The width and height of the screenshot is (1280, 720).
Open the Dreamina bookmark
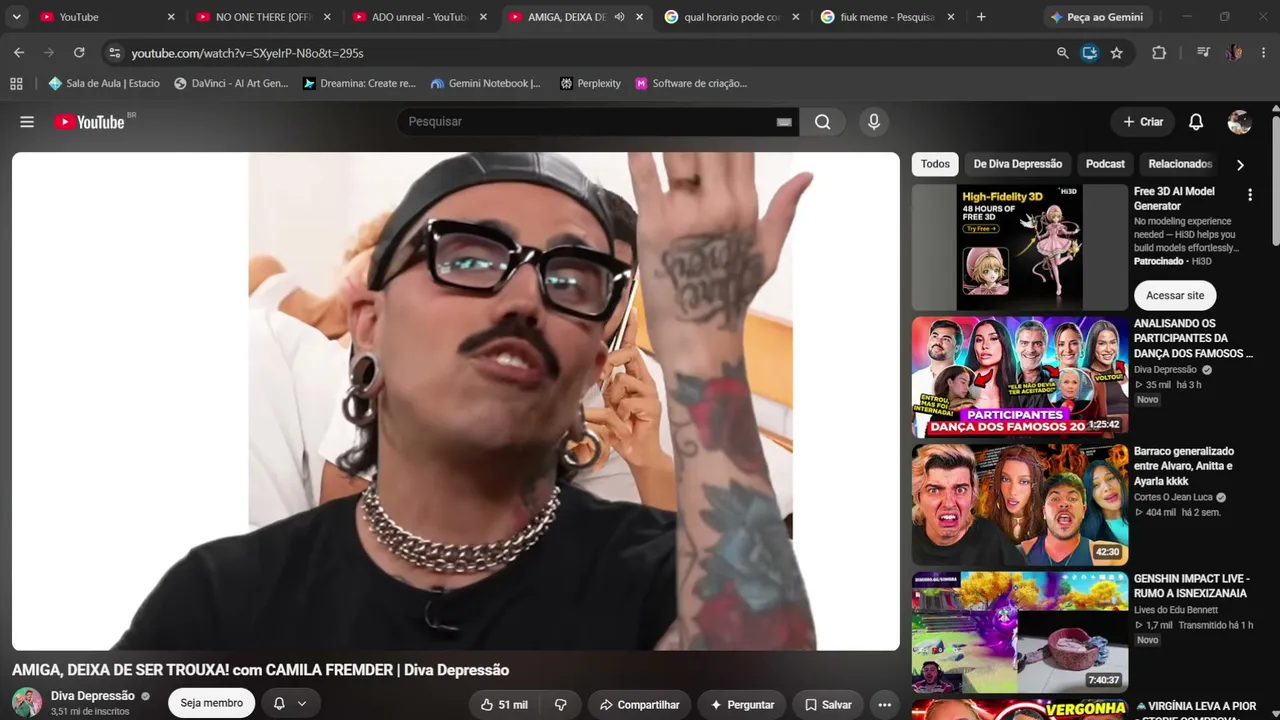tap(359, 84)
